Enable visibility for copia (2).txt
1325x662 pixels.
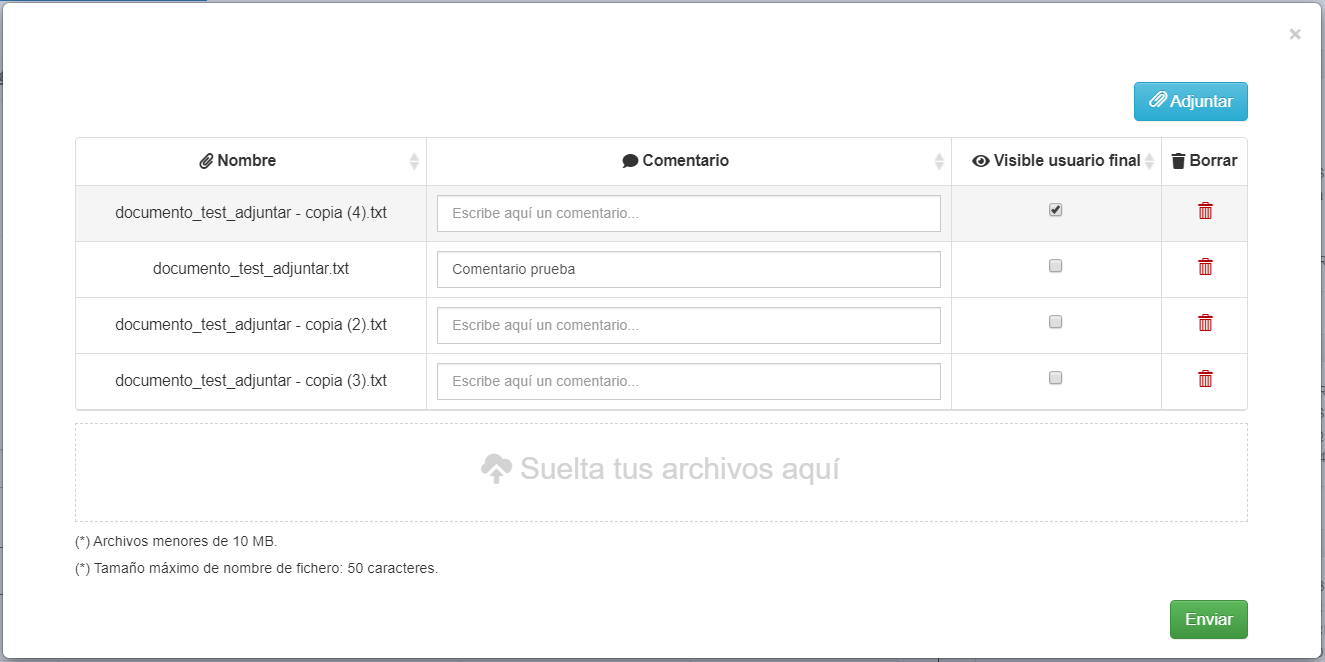[1055, 322]
